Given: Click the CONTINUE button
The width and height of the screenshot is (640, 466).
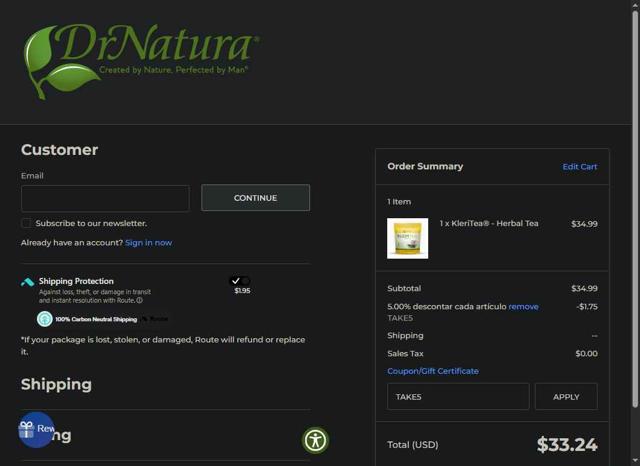Looking at the screenshot, I should (256, 198).
